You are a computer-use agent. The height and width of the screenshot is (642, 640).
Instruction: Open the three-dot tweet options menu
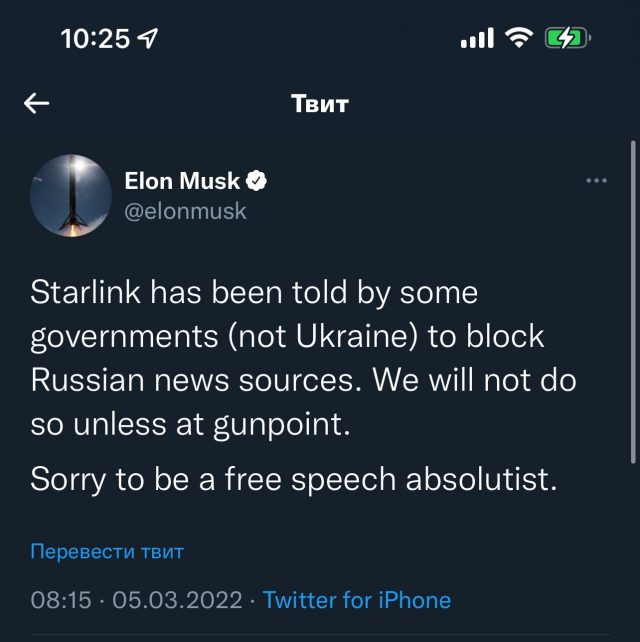click(596, 181)
